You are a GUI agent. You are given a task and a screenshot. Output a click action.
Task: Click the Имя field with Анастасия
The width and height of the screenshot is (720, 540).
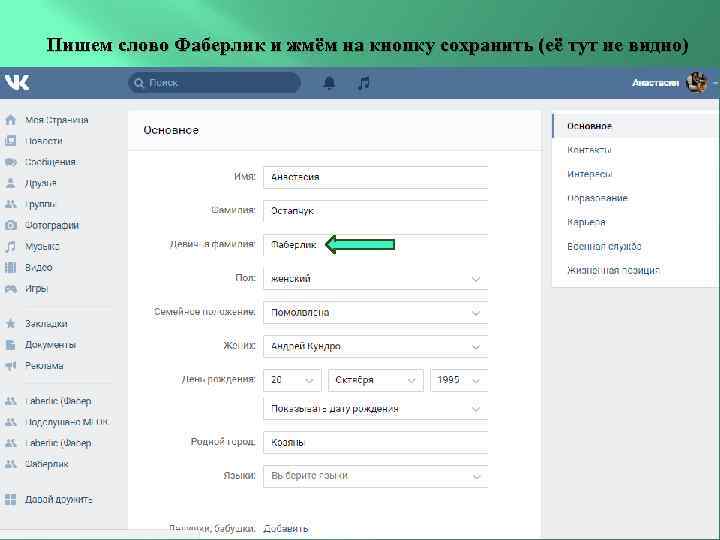(376, 177)
